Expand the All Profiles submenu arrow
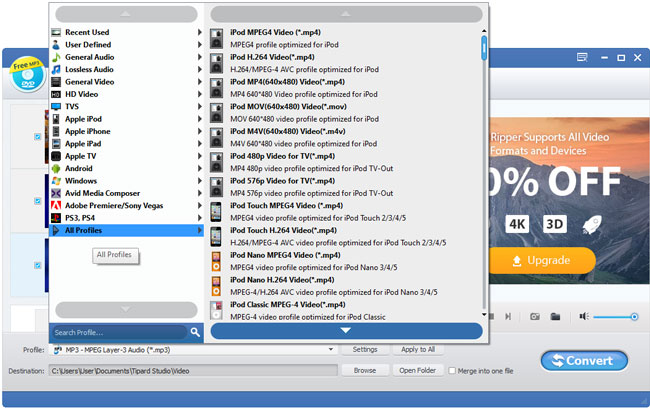 click(200, 230)
